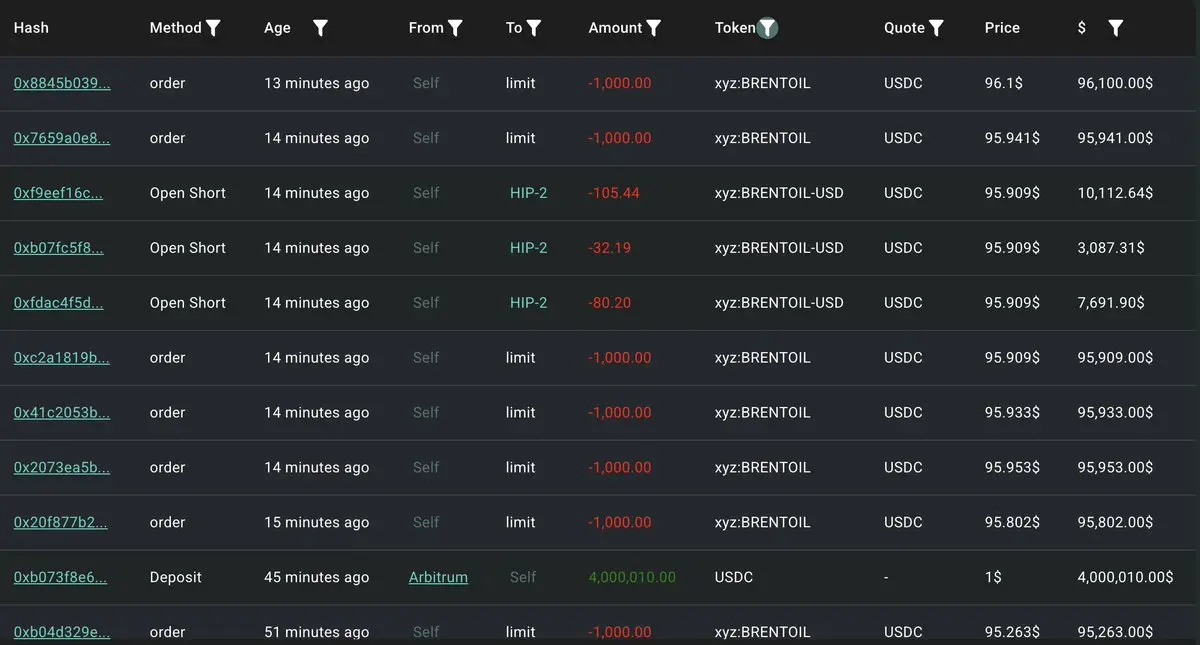Click the active Token filter icon
1200x645 pixels.
point(767,28)
